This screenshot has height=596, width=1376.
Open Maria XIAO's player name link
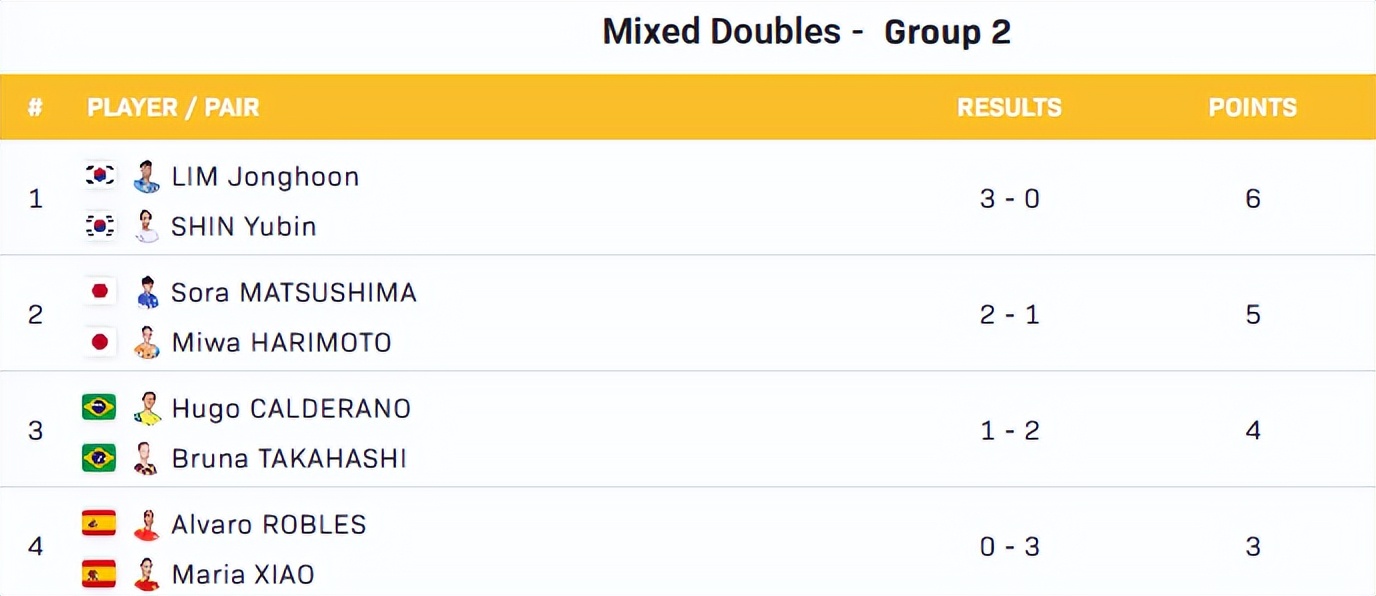(x=243, y=575)
